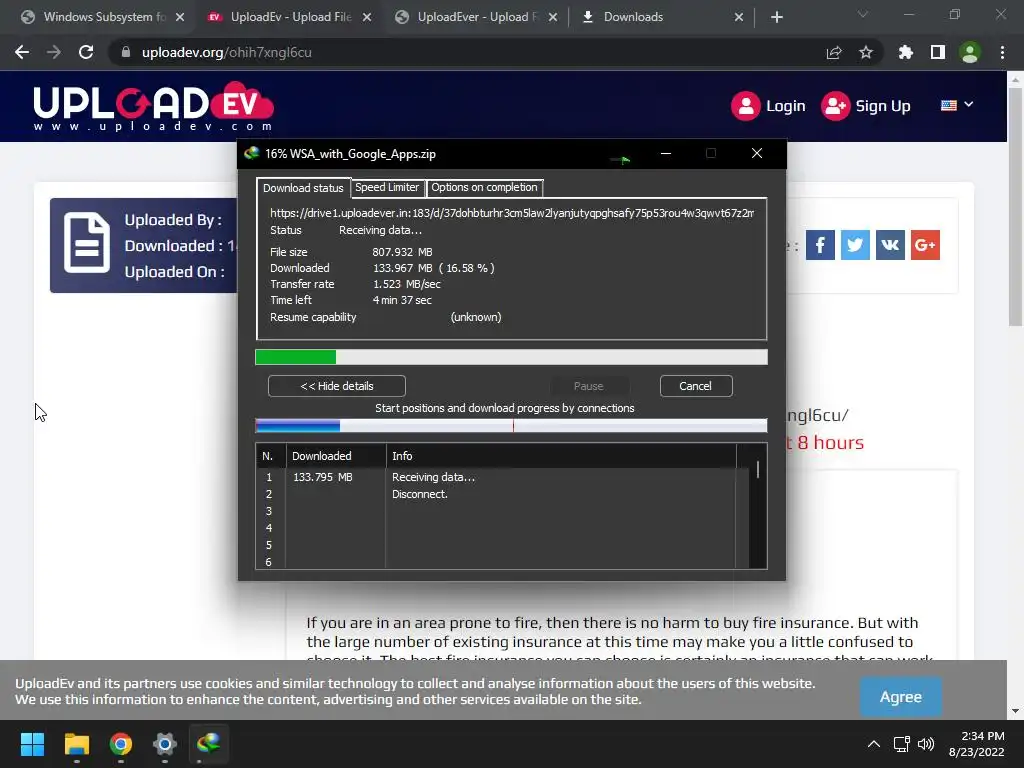1024x768 pixels.
Task: Open the clock showing 2:34 PM
Action: point(977,744)
